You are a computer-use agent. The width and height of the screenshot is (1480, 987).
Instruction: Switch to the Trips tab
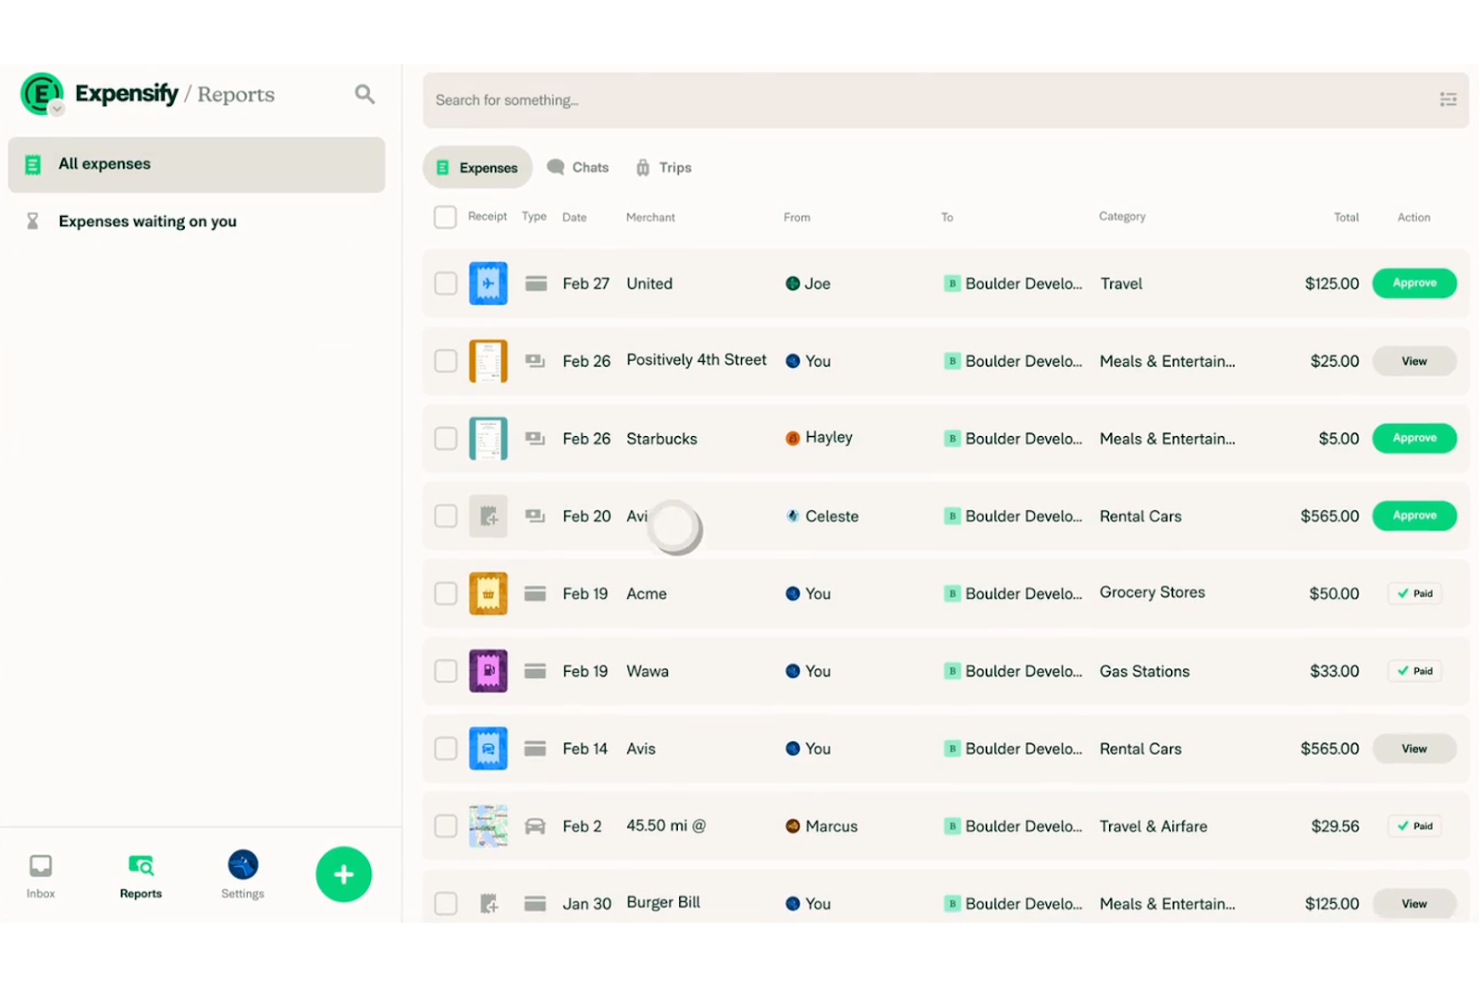click(x=662, y=167)
